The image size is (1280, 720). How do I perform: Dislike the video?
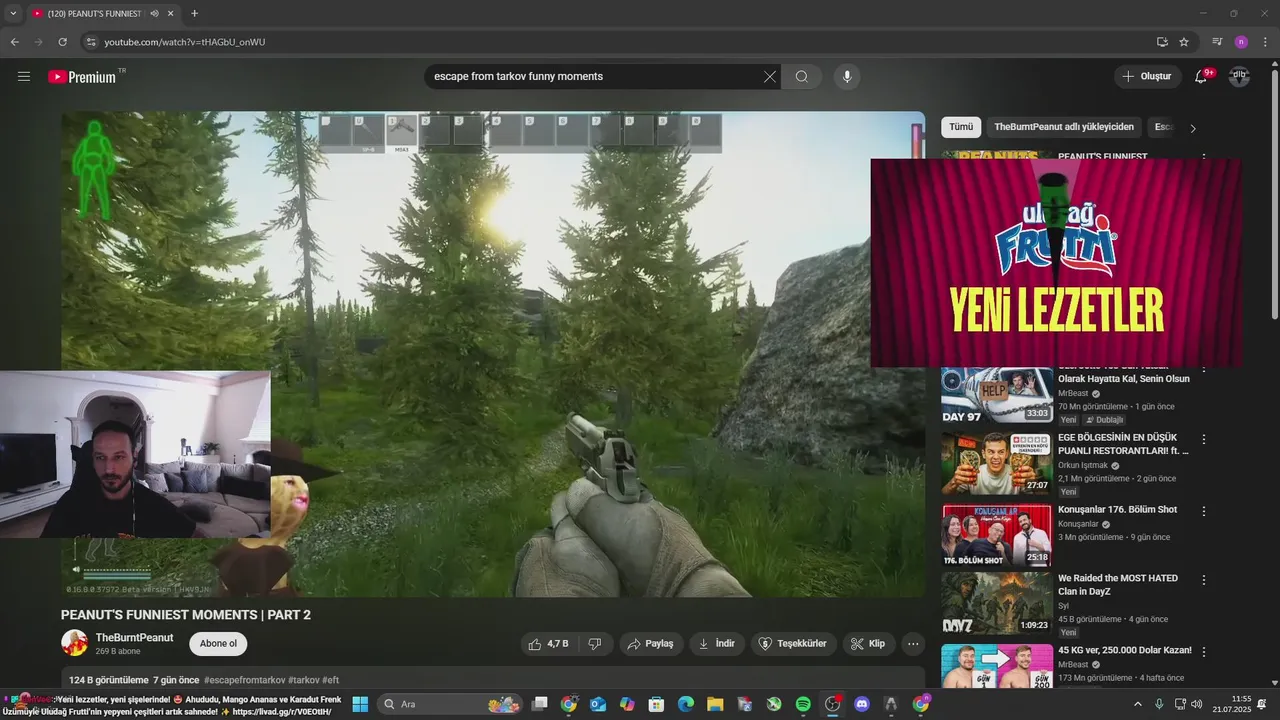point(595,643)
